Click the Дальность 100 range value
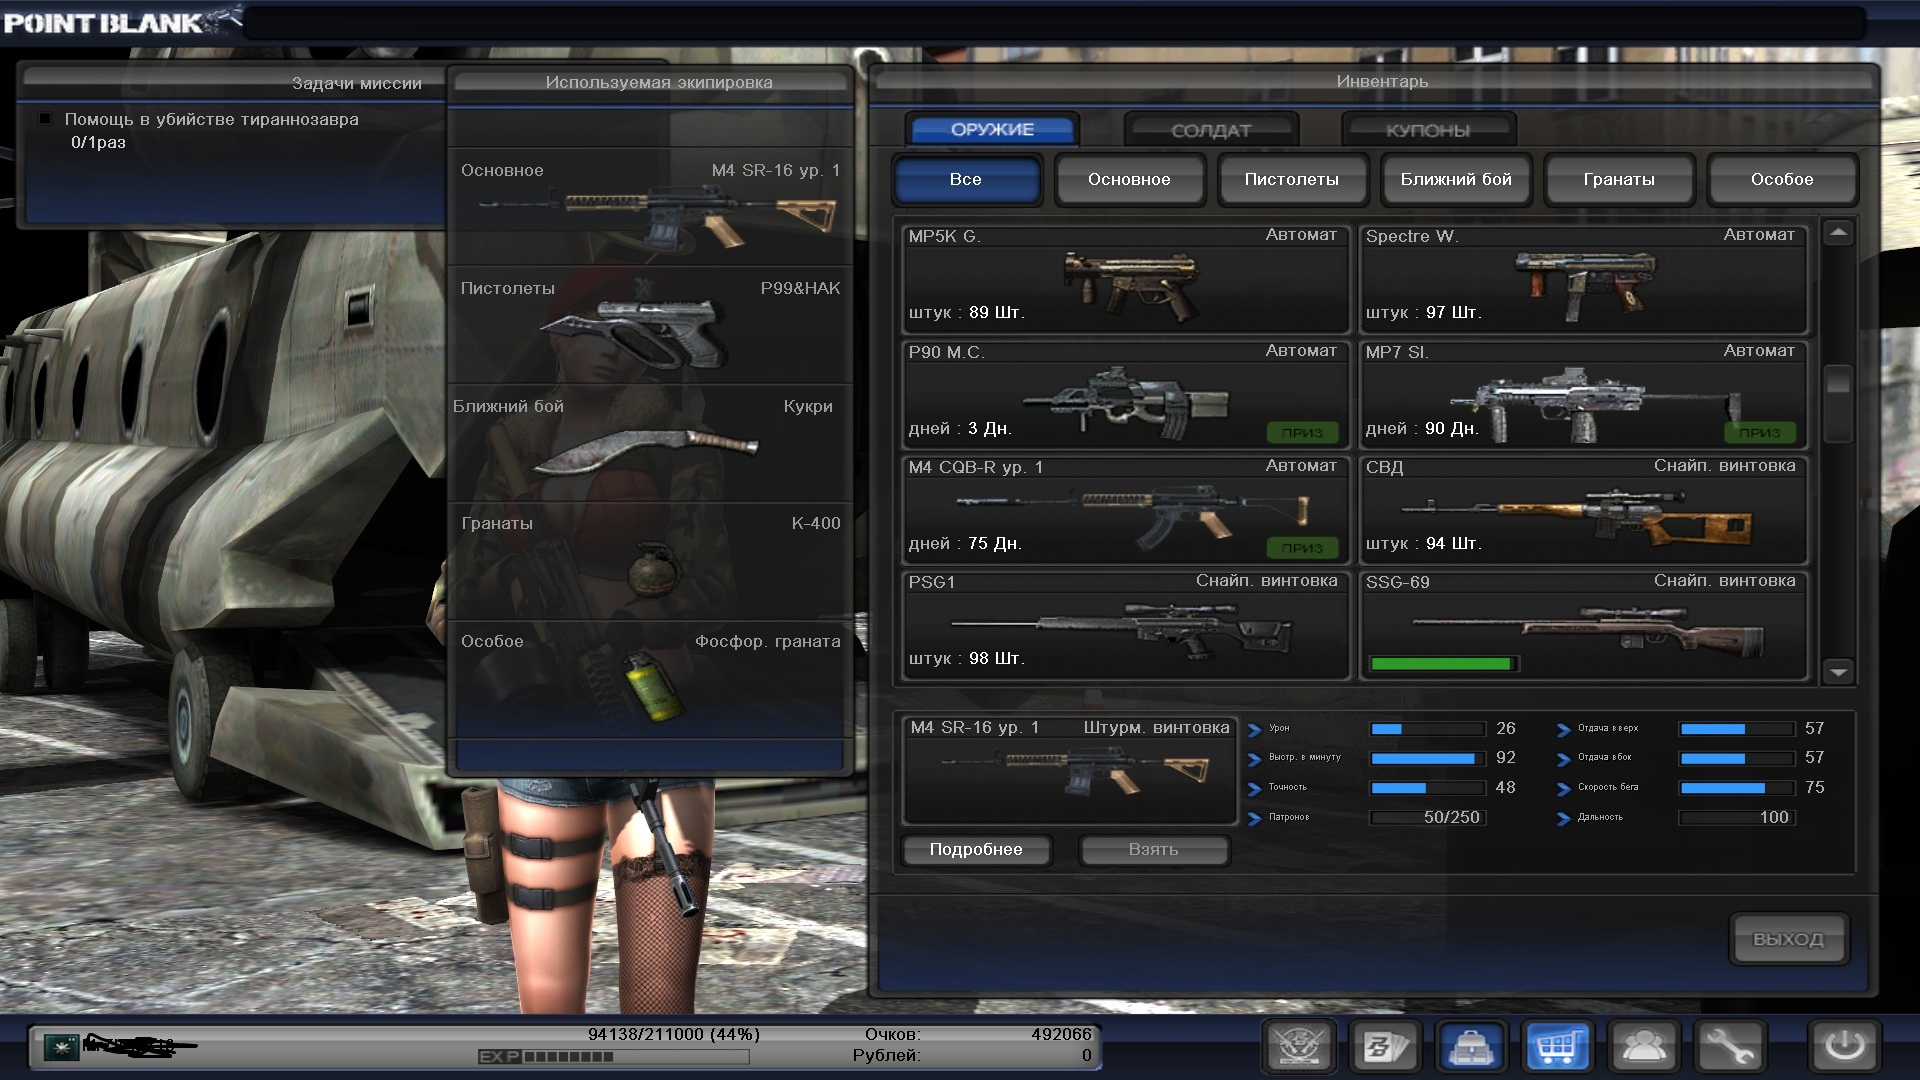This screenshot has width=1920, height=1080. (x=1774, y=817)
